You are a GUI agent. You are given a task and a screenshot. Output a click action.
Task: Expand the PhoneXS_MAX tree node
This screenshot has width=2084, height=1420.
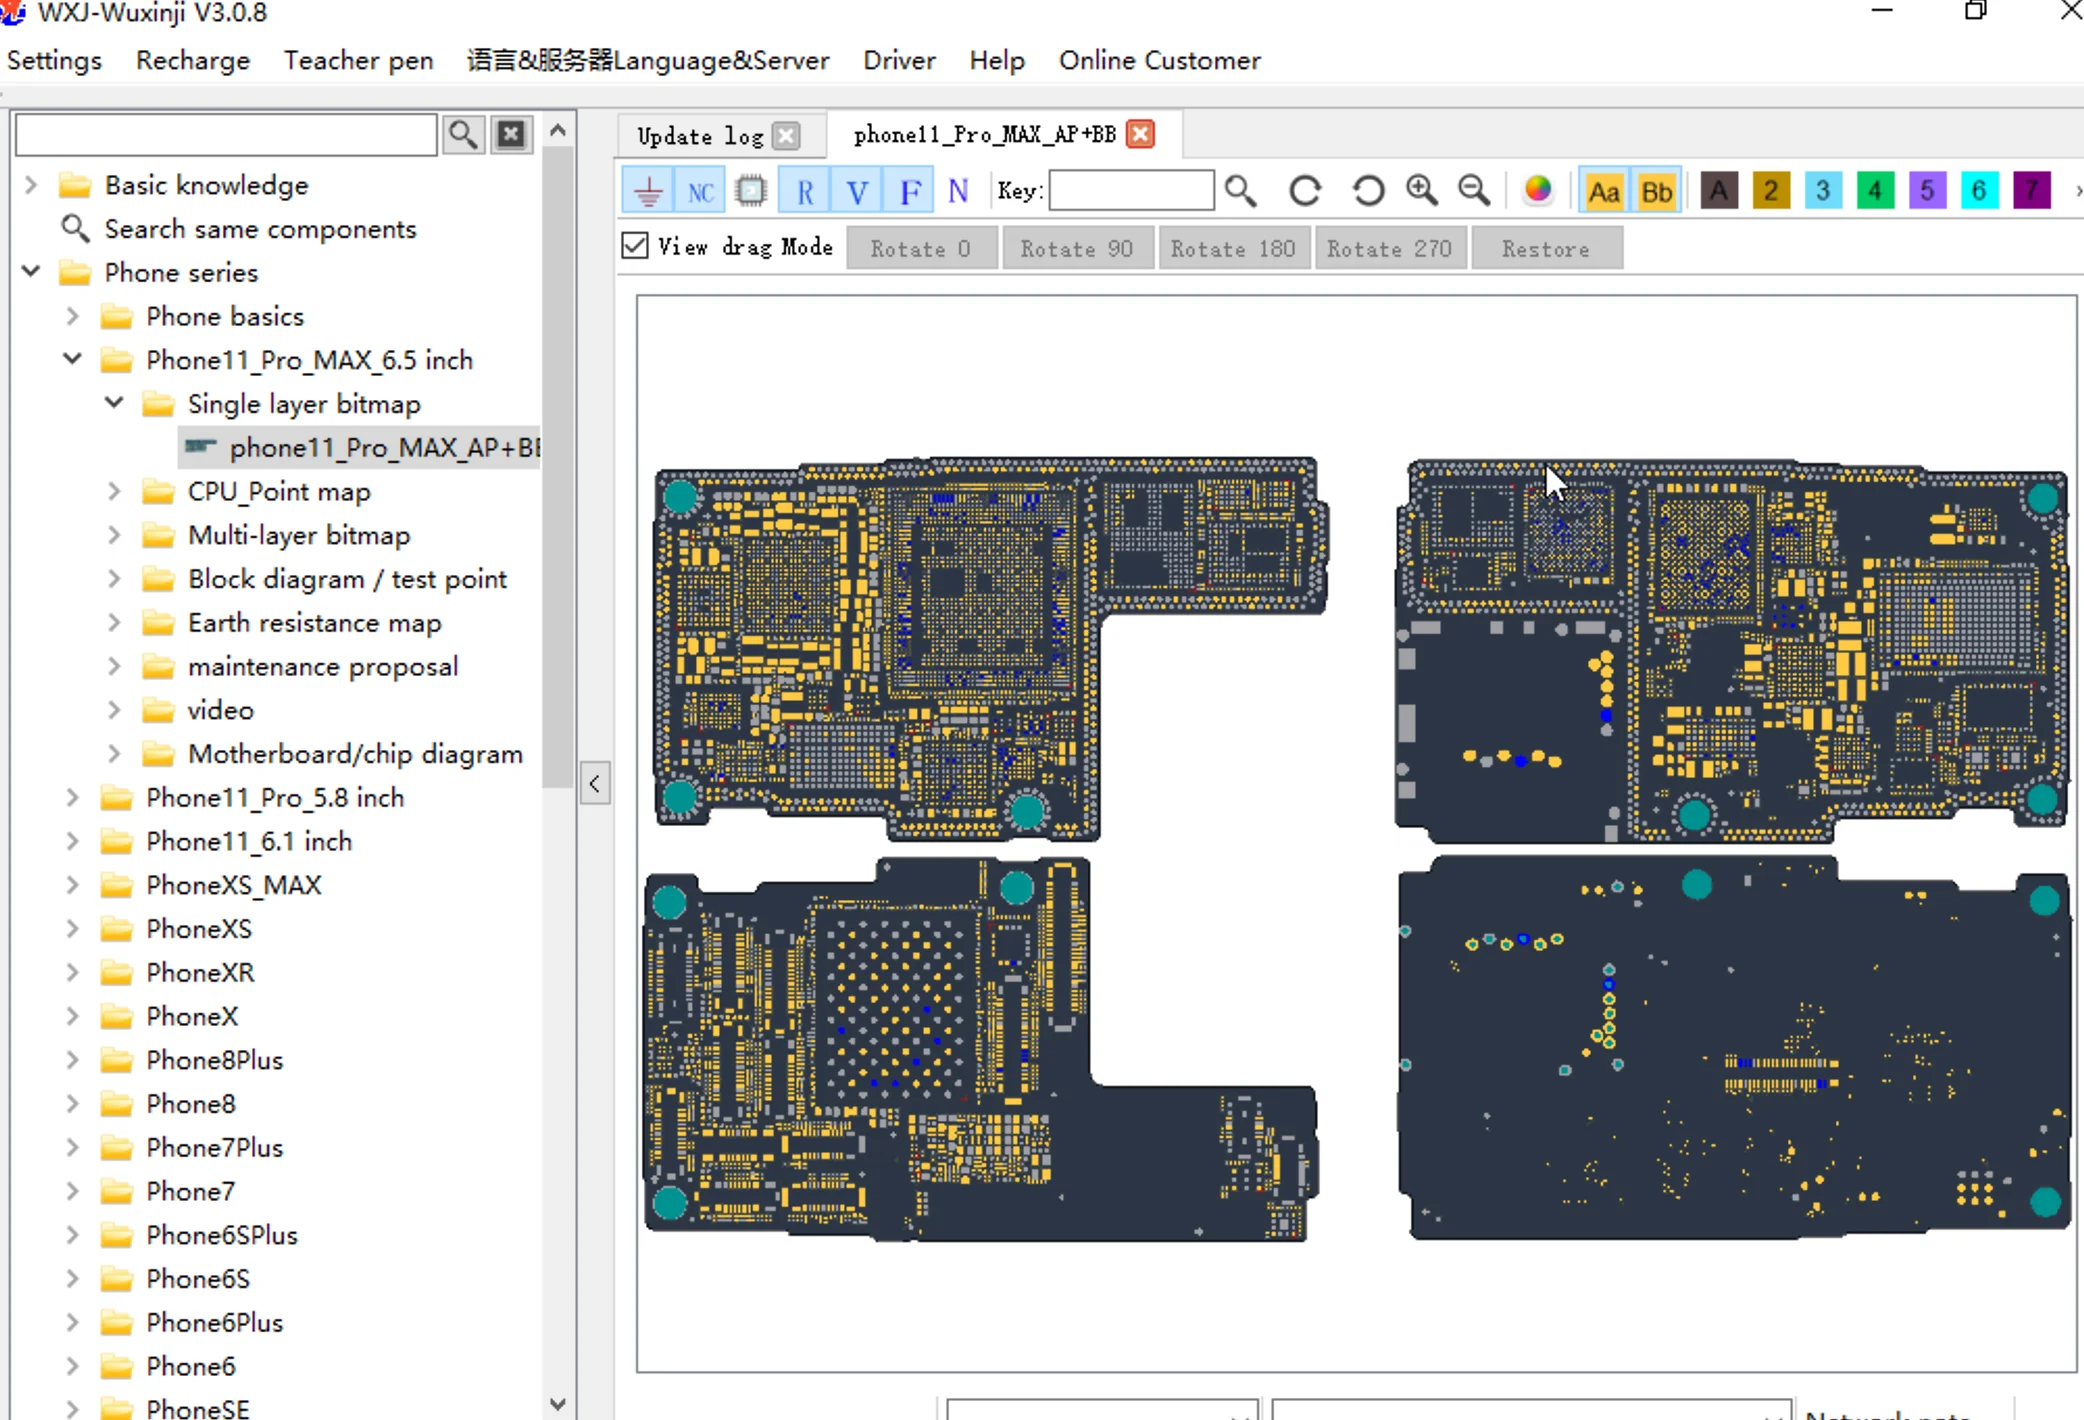point(73,885)
